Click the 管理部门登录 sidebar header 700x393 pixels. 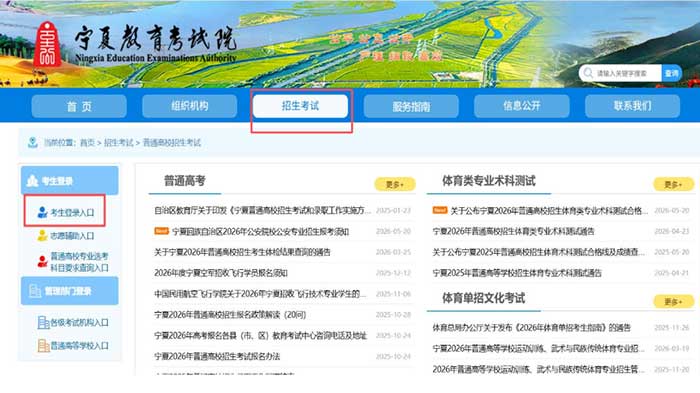coord(70,291)
